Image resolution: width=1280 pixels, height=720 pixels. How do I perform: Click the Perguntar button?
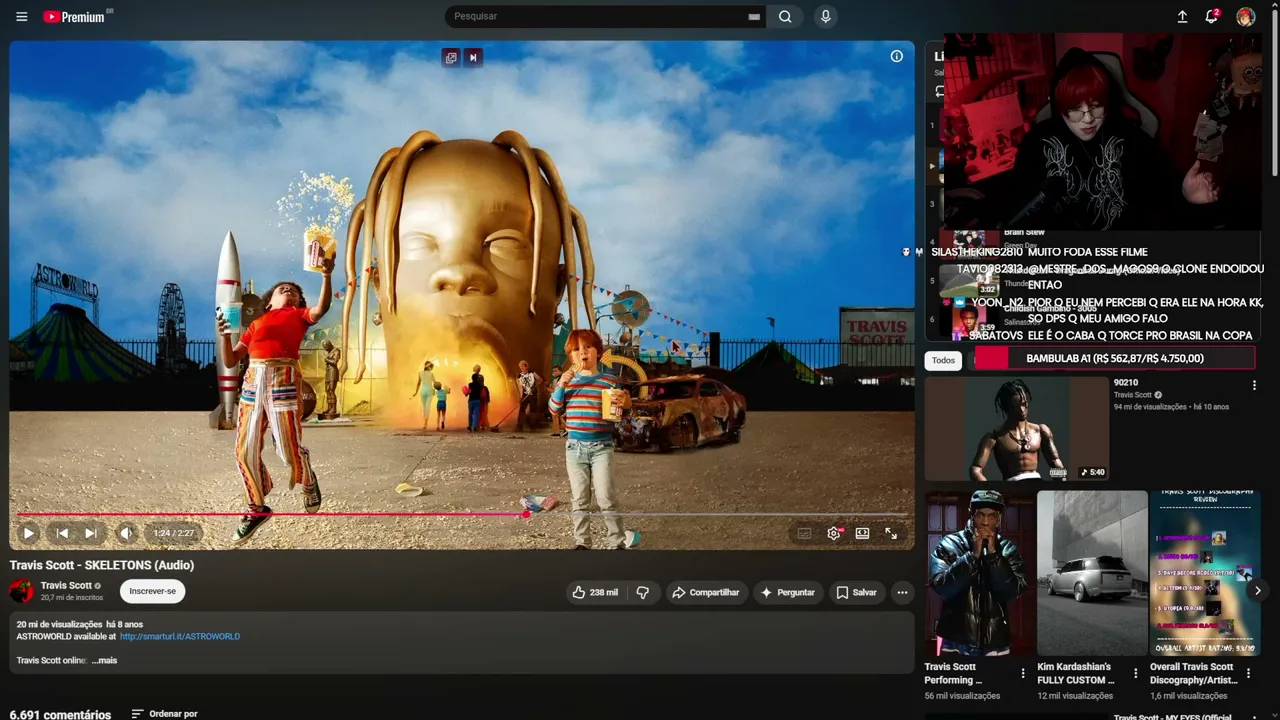[788, 592]
